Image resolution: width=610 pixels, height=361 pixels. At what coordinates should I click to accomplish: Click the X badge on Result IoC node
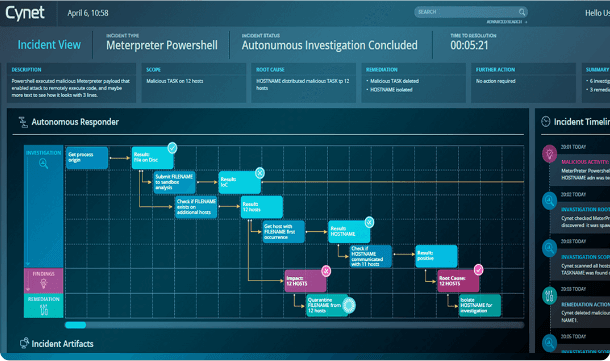coord(260,173)
